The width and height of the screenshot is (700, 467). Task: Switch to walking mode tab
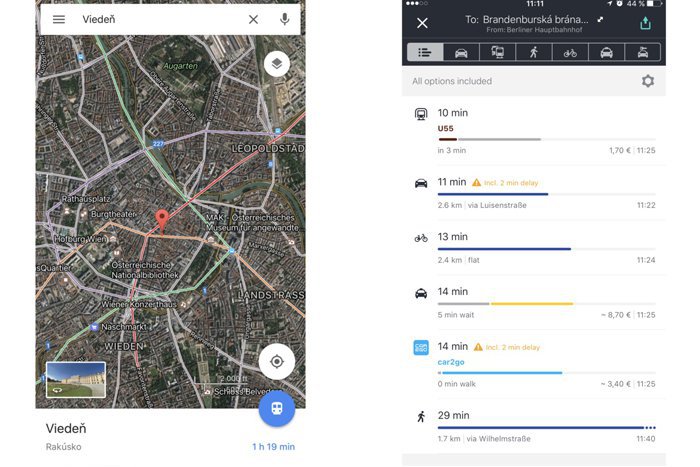click(x=533, y=52)
